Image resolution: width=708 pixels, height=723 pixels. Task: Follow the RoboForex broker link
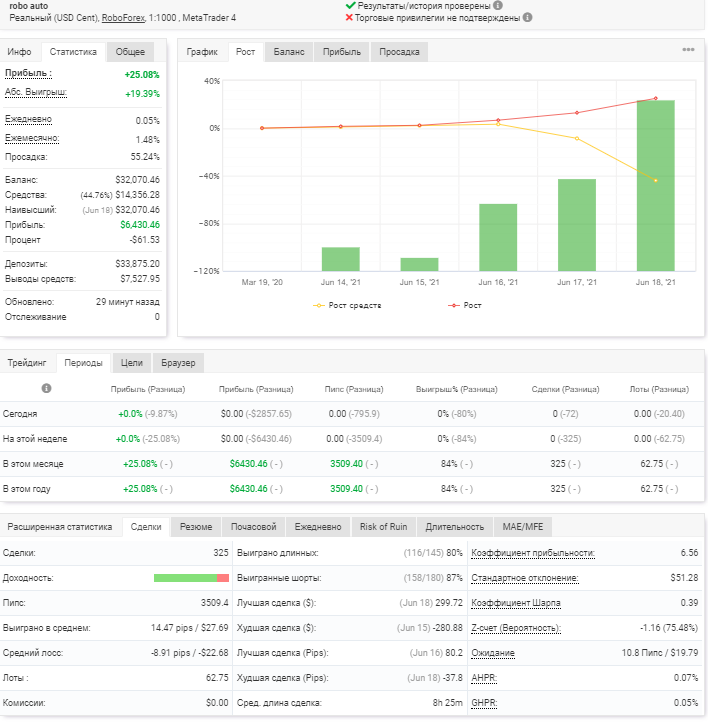coord(124,18)
